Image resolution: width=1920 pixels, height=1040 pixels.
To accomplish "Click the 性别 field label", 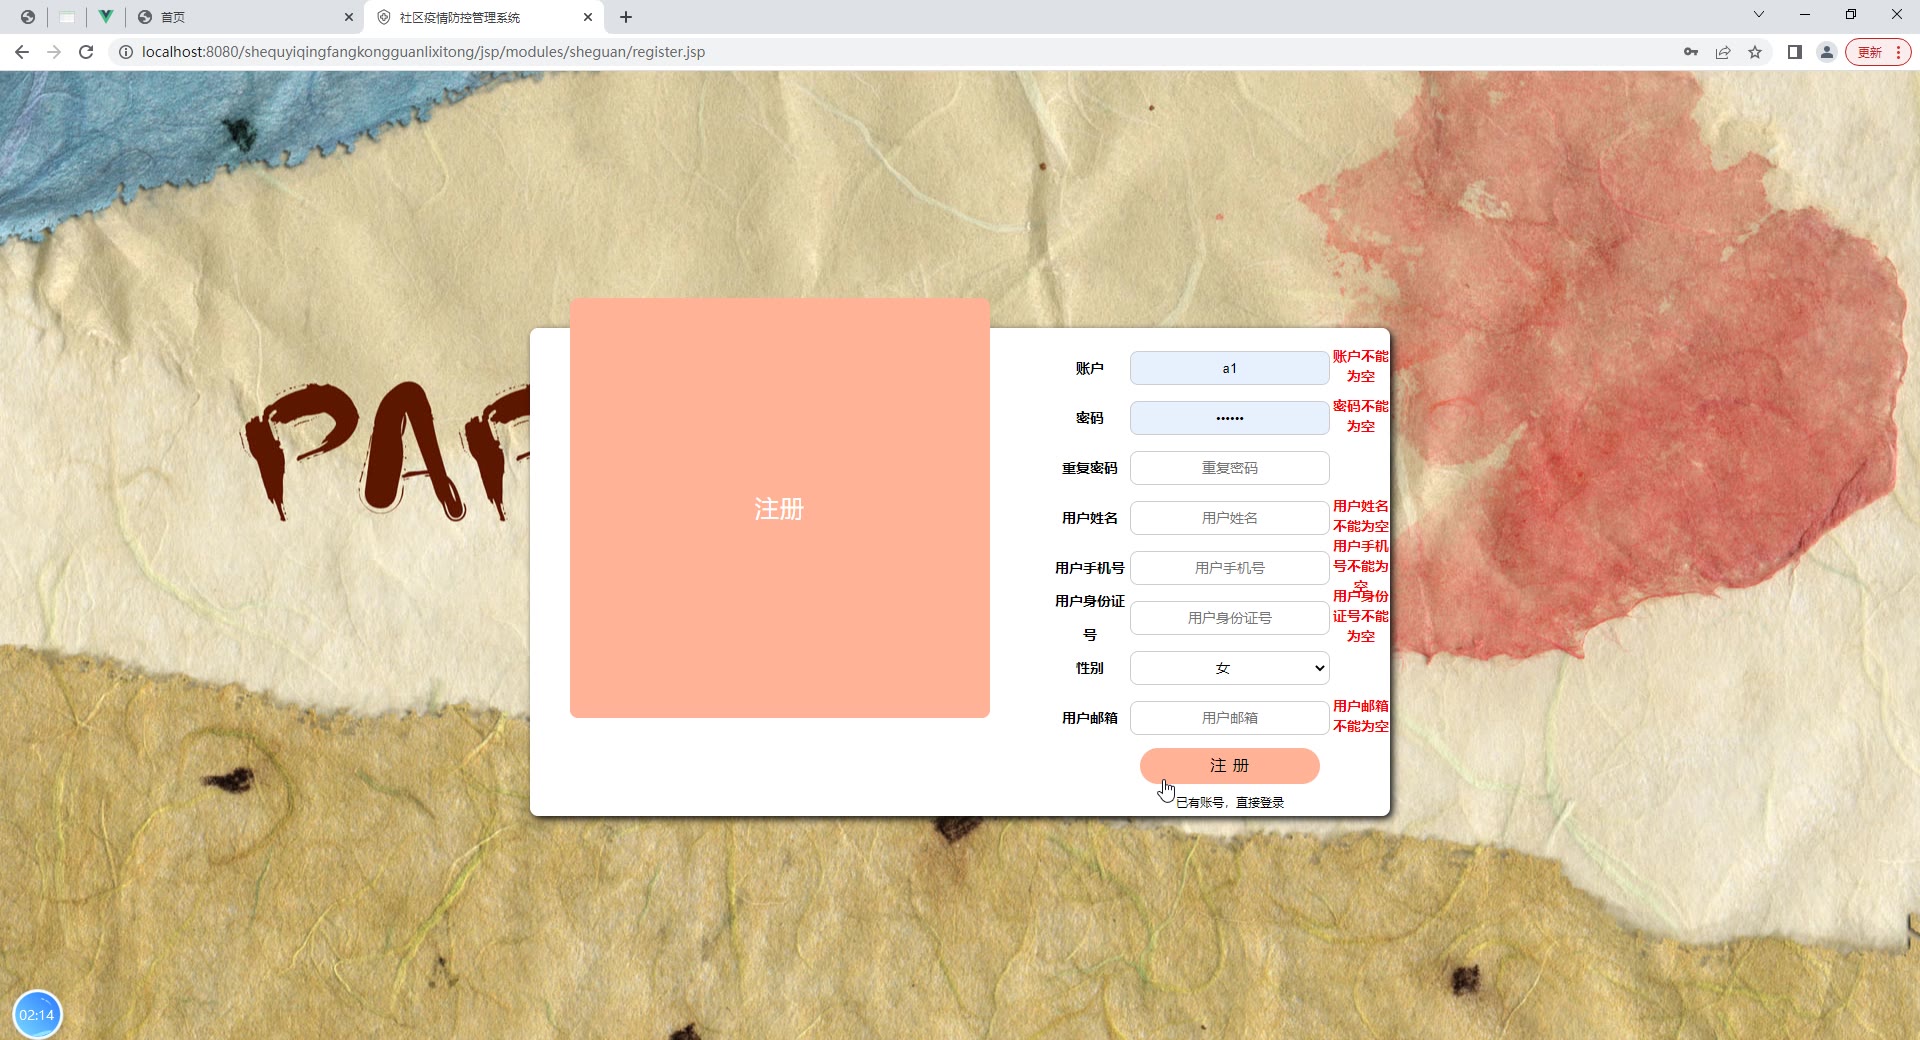I will (x=1089, y=668).
